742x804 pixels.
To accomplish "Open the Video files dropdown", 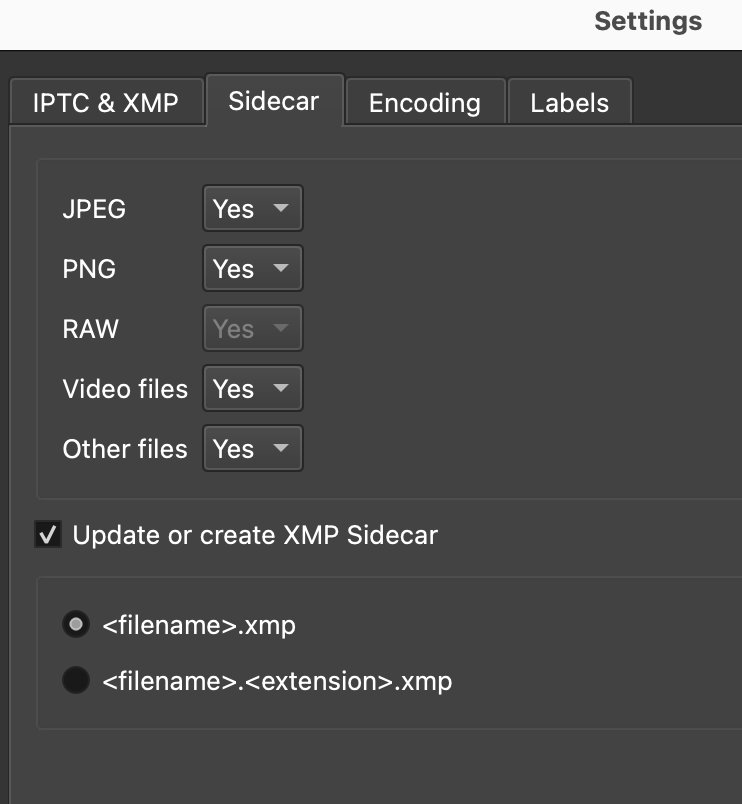I will (x=252, y=389).
